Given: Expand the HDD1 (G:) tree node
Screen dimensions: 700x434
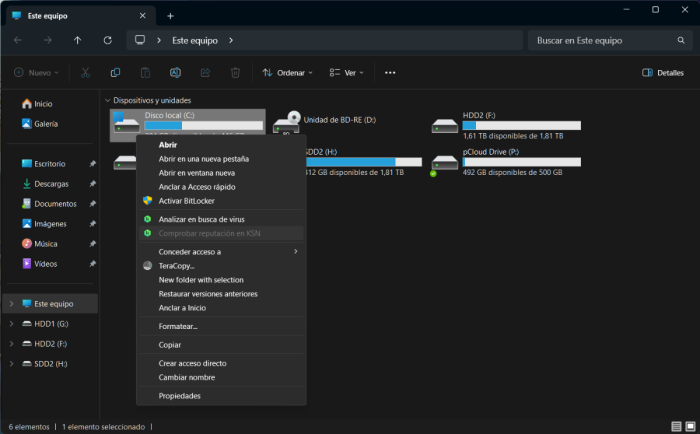Looking at the screenshot, I should 11,324.
